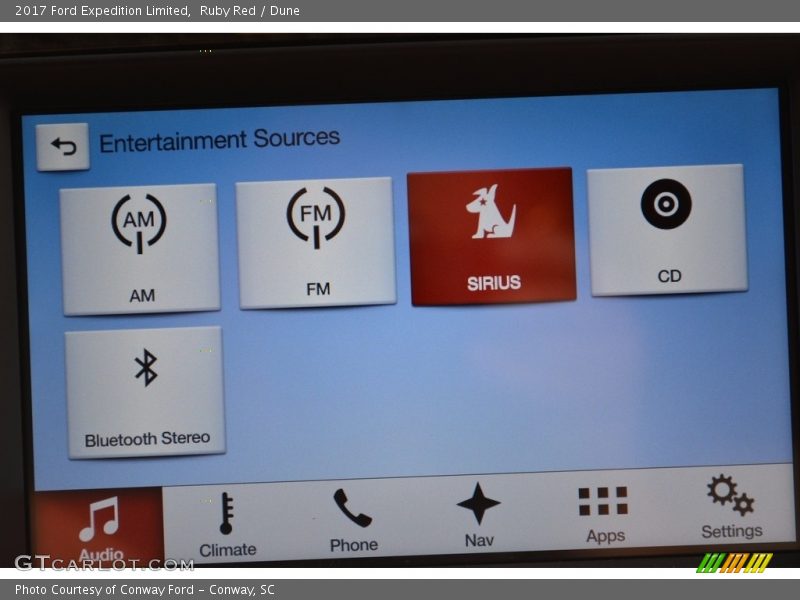The image size is (800, 600).
Task: Open the Apps grid icon
Action: [x=603, y=500]
